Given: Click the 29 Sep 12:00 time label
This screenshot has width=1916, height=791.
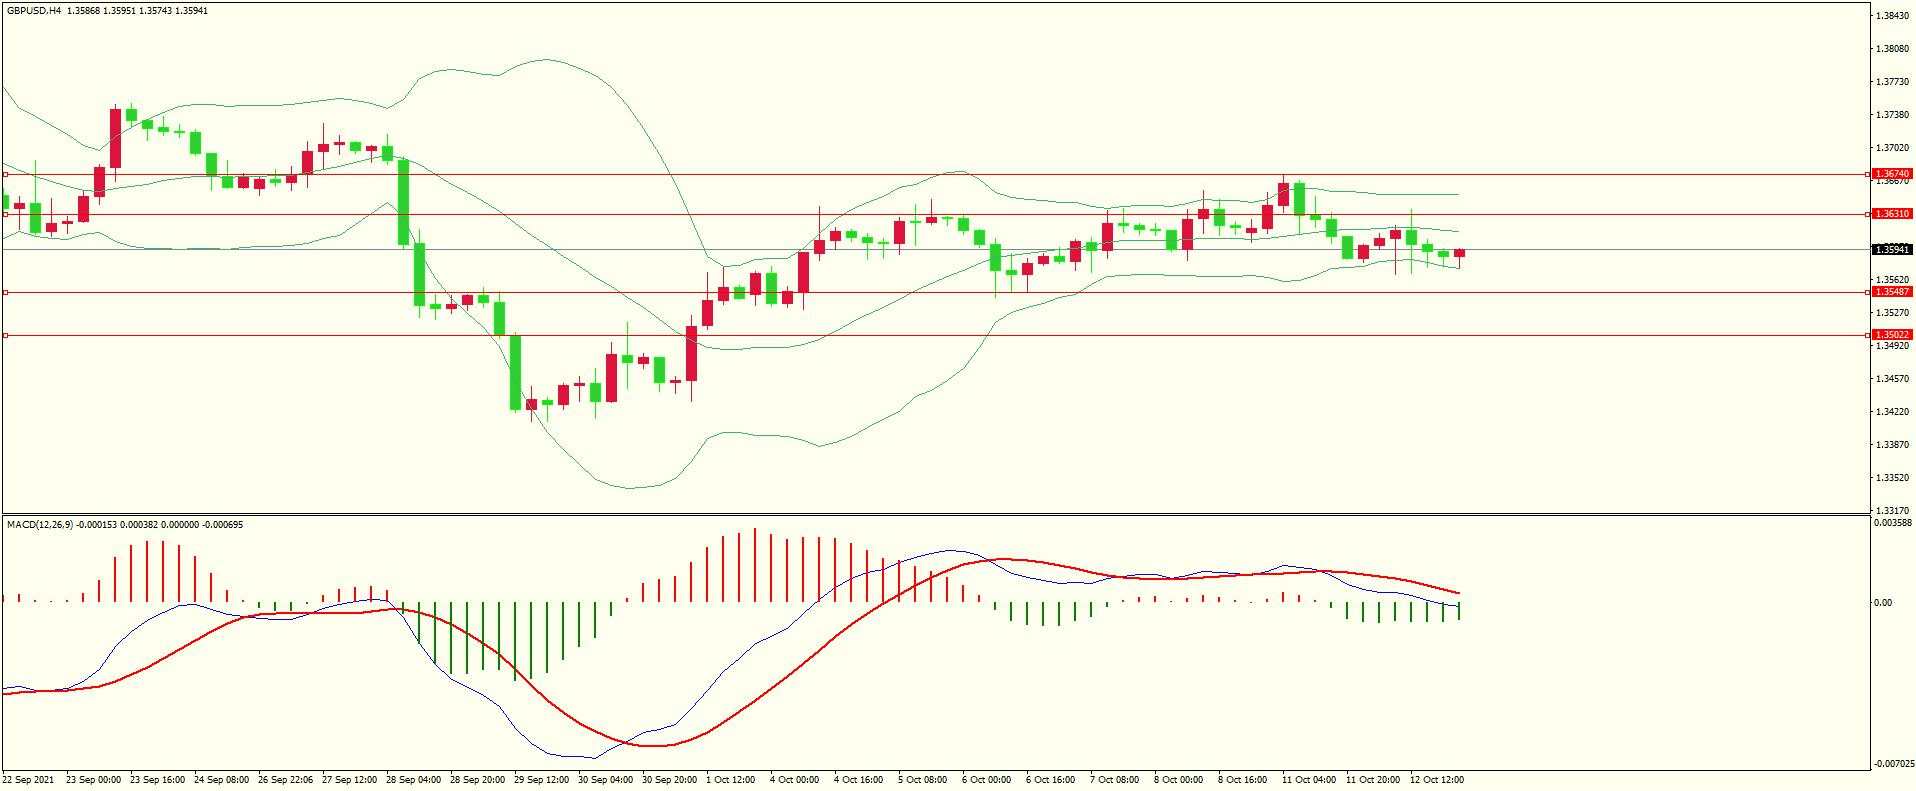Looking at the screenshot, I should click(x=541, y=779).
